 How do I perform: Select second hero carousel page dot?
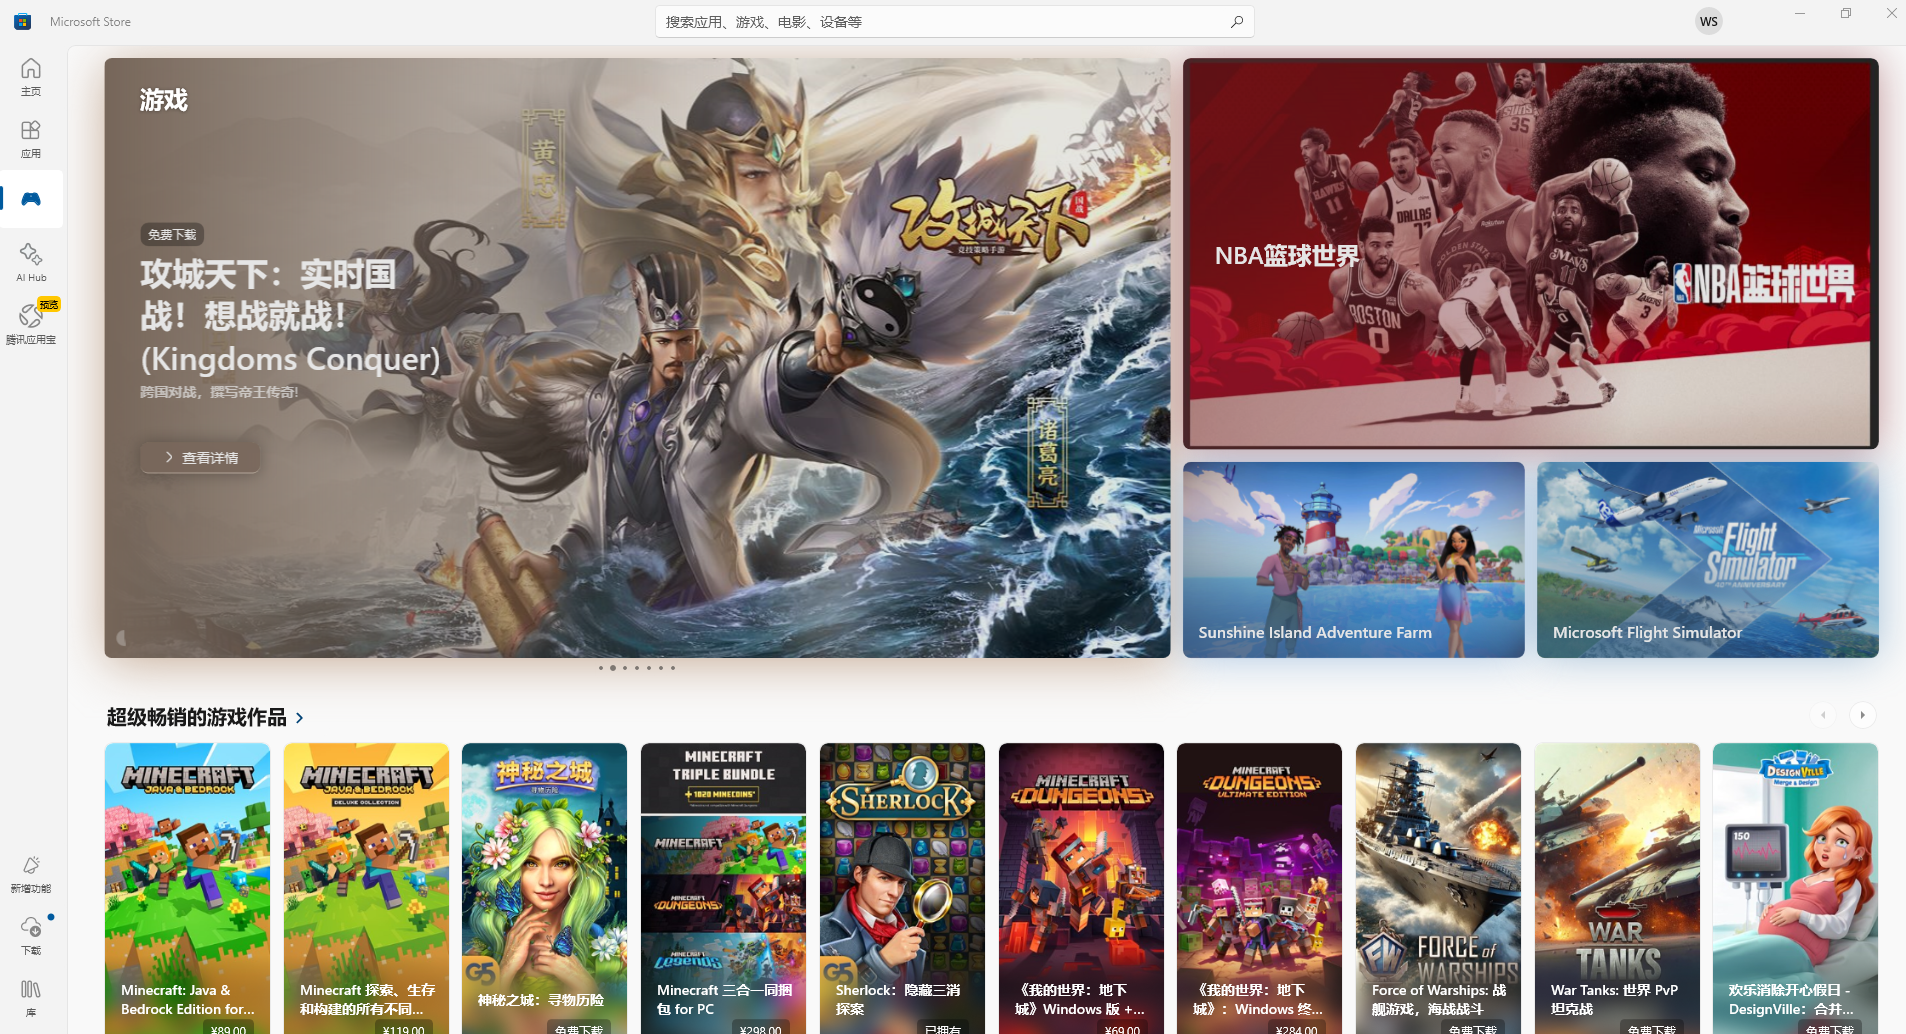pos(613,668)
